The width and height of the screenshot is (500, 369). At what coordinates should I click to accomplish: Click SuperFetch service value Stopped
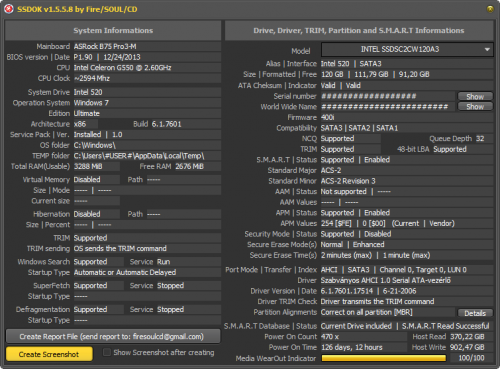tap(170, 286)
